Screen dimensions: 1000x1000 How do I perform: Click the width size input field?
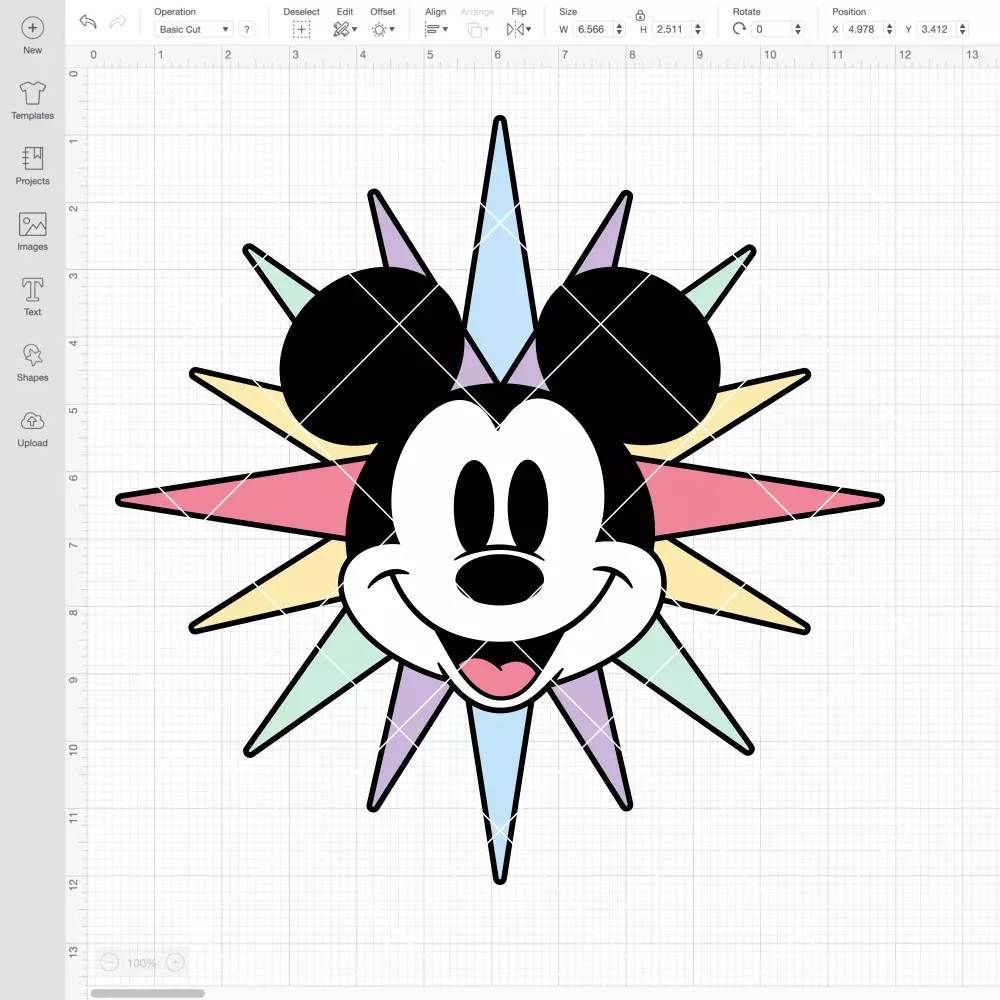click(592, 29)
